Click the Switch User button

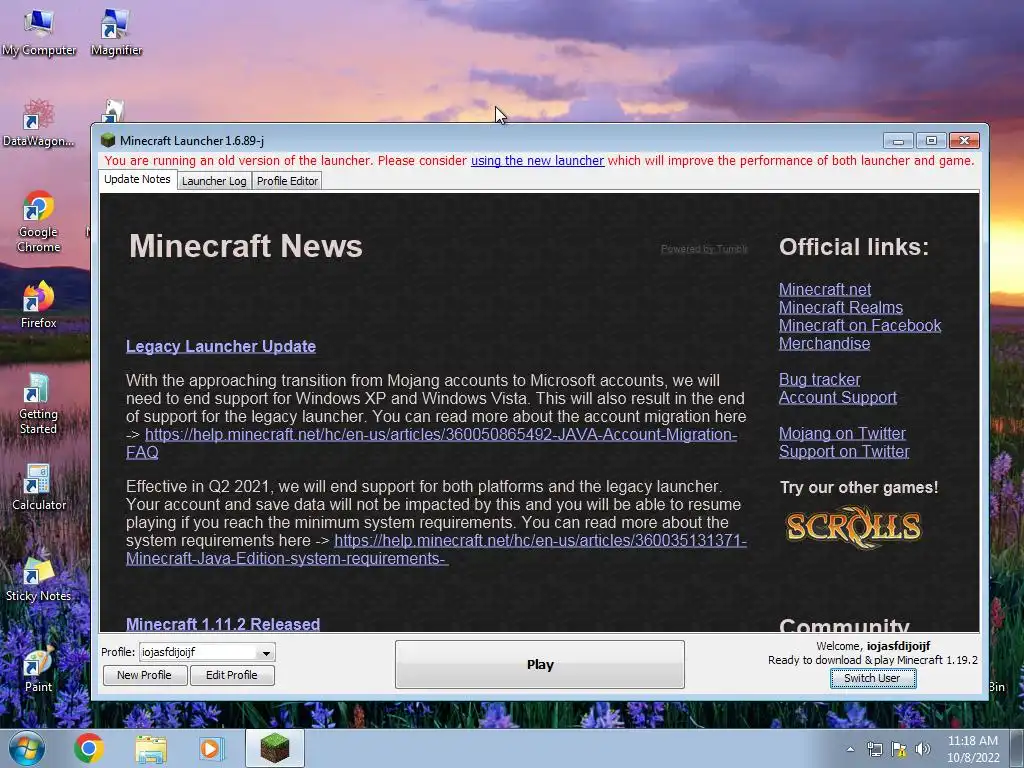[x=872, y=679]
